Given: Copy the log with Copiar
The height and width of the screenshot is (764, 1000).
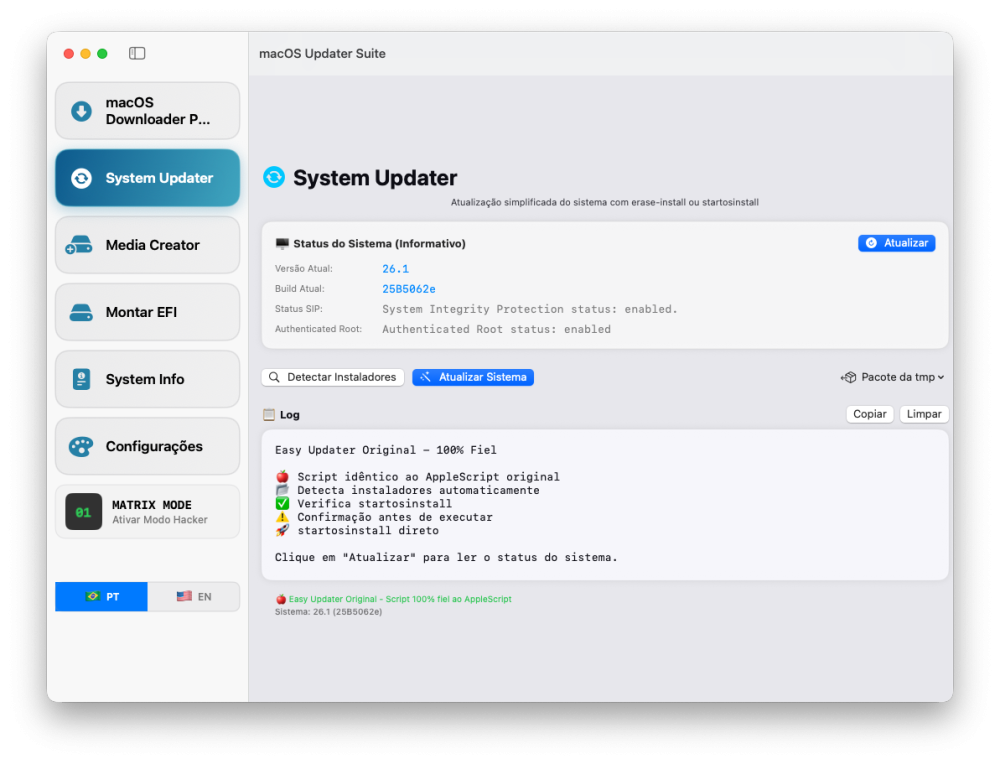Looking at the screenshot, I should click(870, 415).
